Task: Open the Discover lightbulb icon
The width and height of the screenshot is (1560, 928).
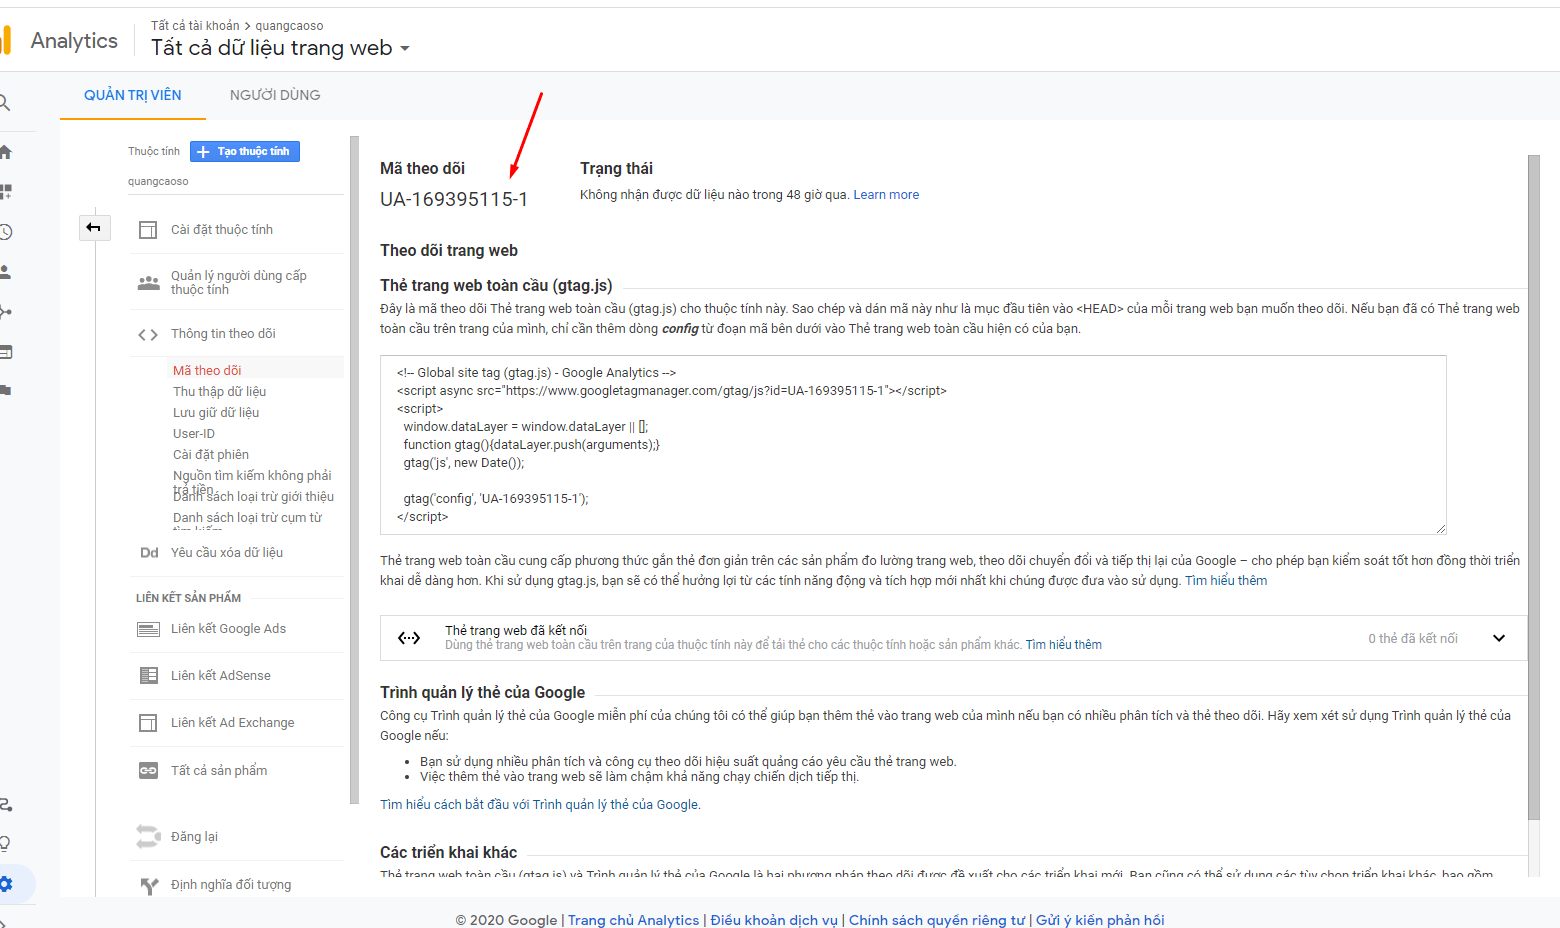Action: point(5,843)
